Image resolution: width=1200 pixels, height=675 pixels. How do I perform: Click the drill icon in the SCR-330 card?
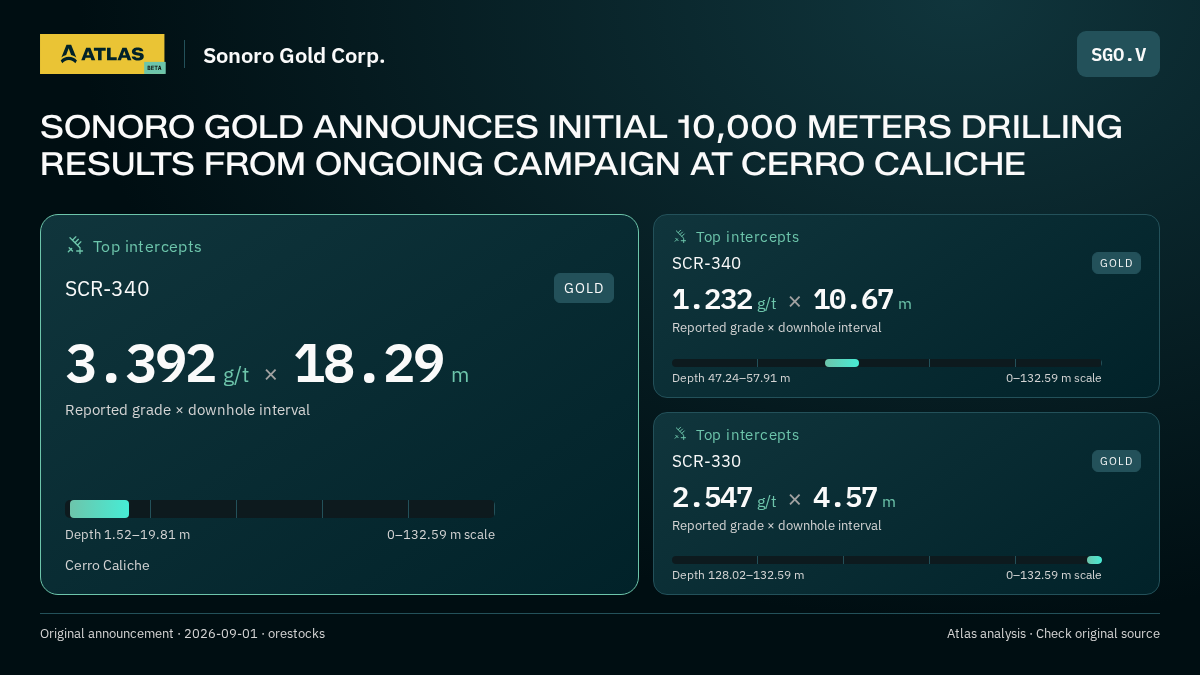[x=680, y=434]
